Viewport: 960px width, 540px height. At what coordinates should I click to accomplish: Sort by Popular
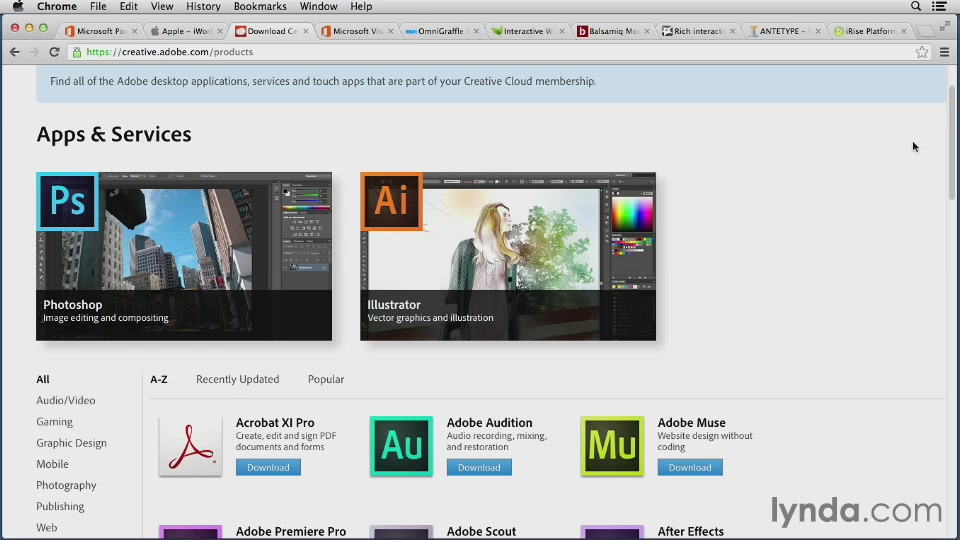click(326, 379)
